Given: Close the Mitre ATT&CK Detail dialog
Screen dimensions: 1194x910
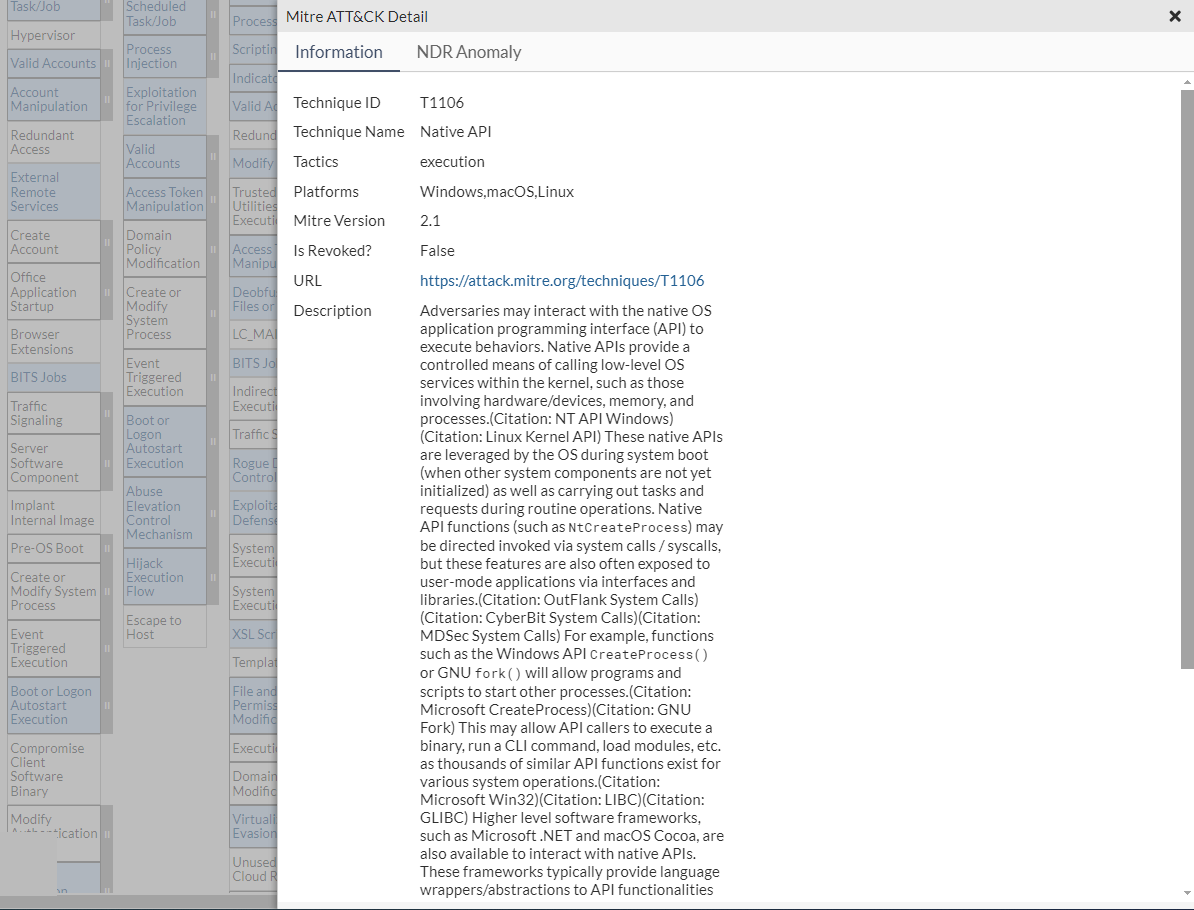Looking at the screenshot, I should 1175,16.
